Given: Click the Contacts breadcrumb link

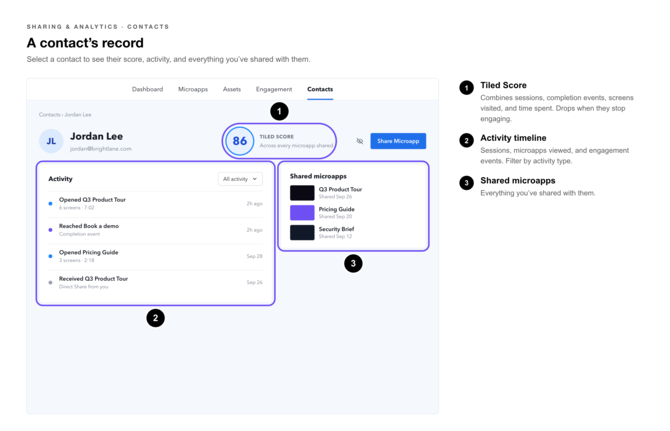Looking at the screenshot, I should [49, 115].
